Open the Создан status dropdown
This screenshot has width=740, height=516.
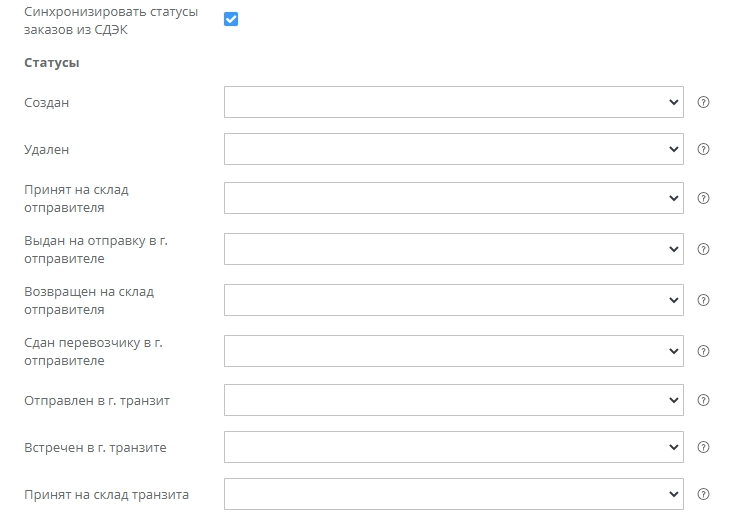pos(453,102)
